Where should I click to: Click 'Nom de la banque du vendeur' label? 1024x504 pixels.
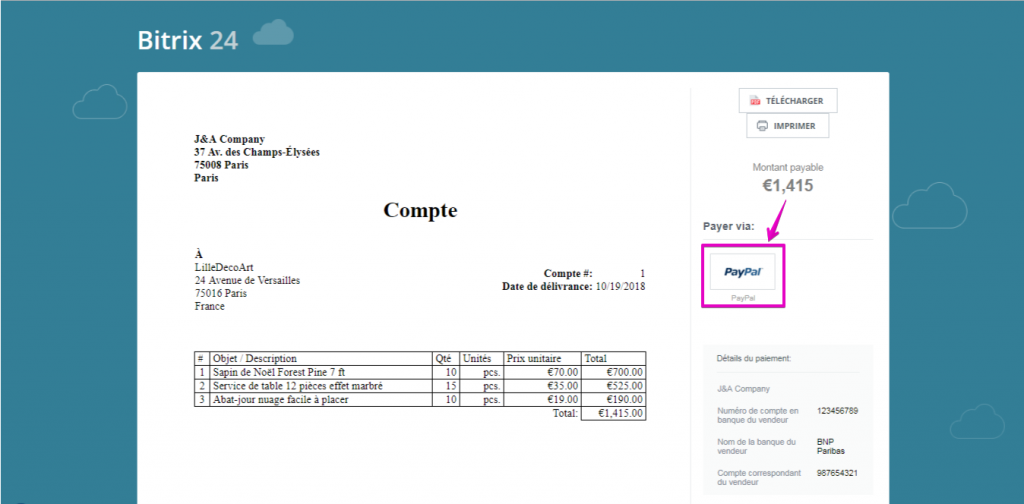pos(756,447)
